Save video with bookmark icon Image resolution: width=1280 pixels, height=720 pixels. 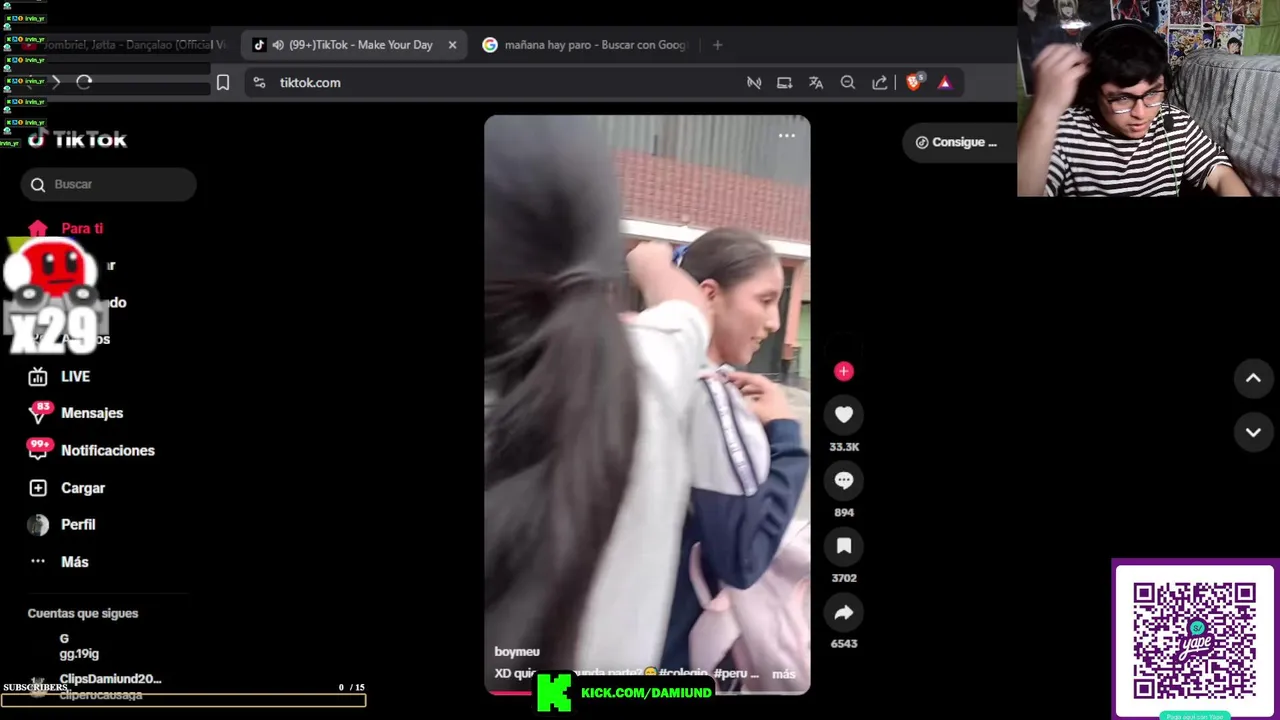844,546
